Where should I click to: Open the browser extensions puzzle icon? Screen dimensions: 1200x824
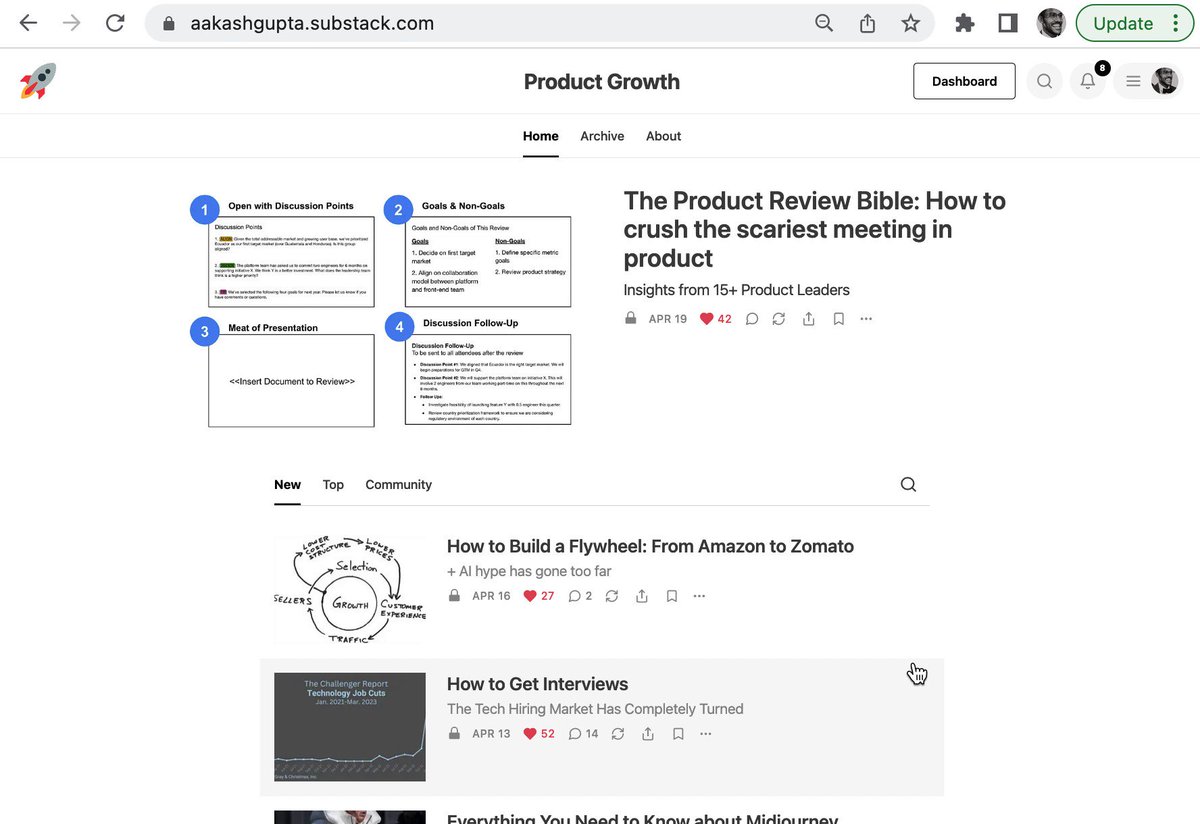(x=965, y=23)
